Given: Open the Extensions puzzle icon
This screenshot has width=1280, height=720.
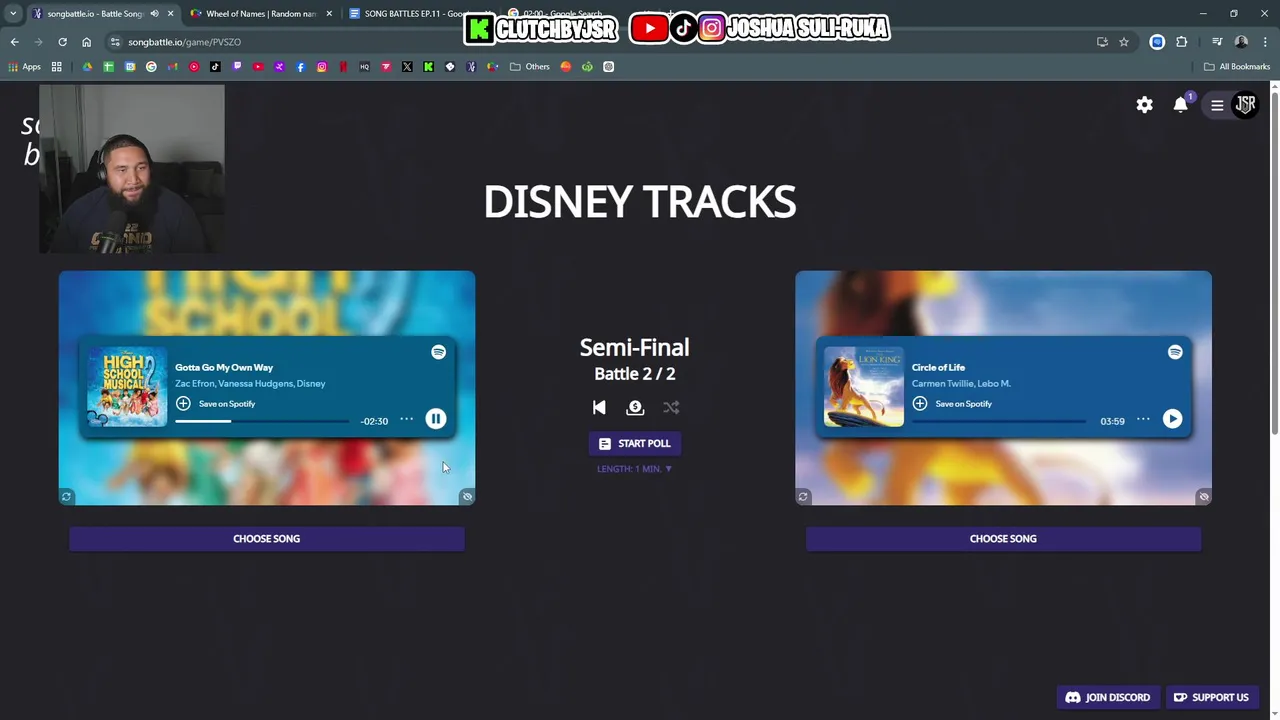Looking at the screenshot, I should pyautogui.click(x=1182, y=42).
